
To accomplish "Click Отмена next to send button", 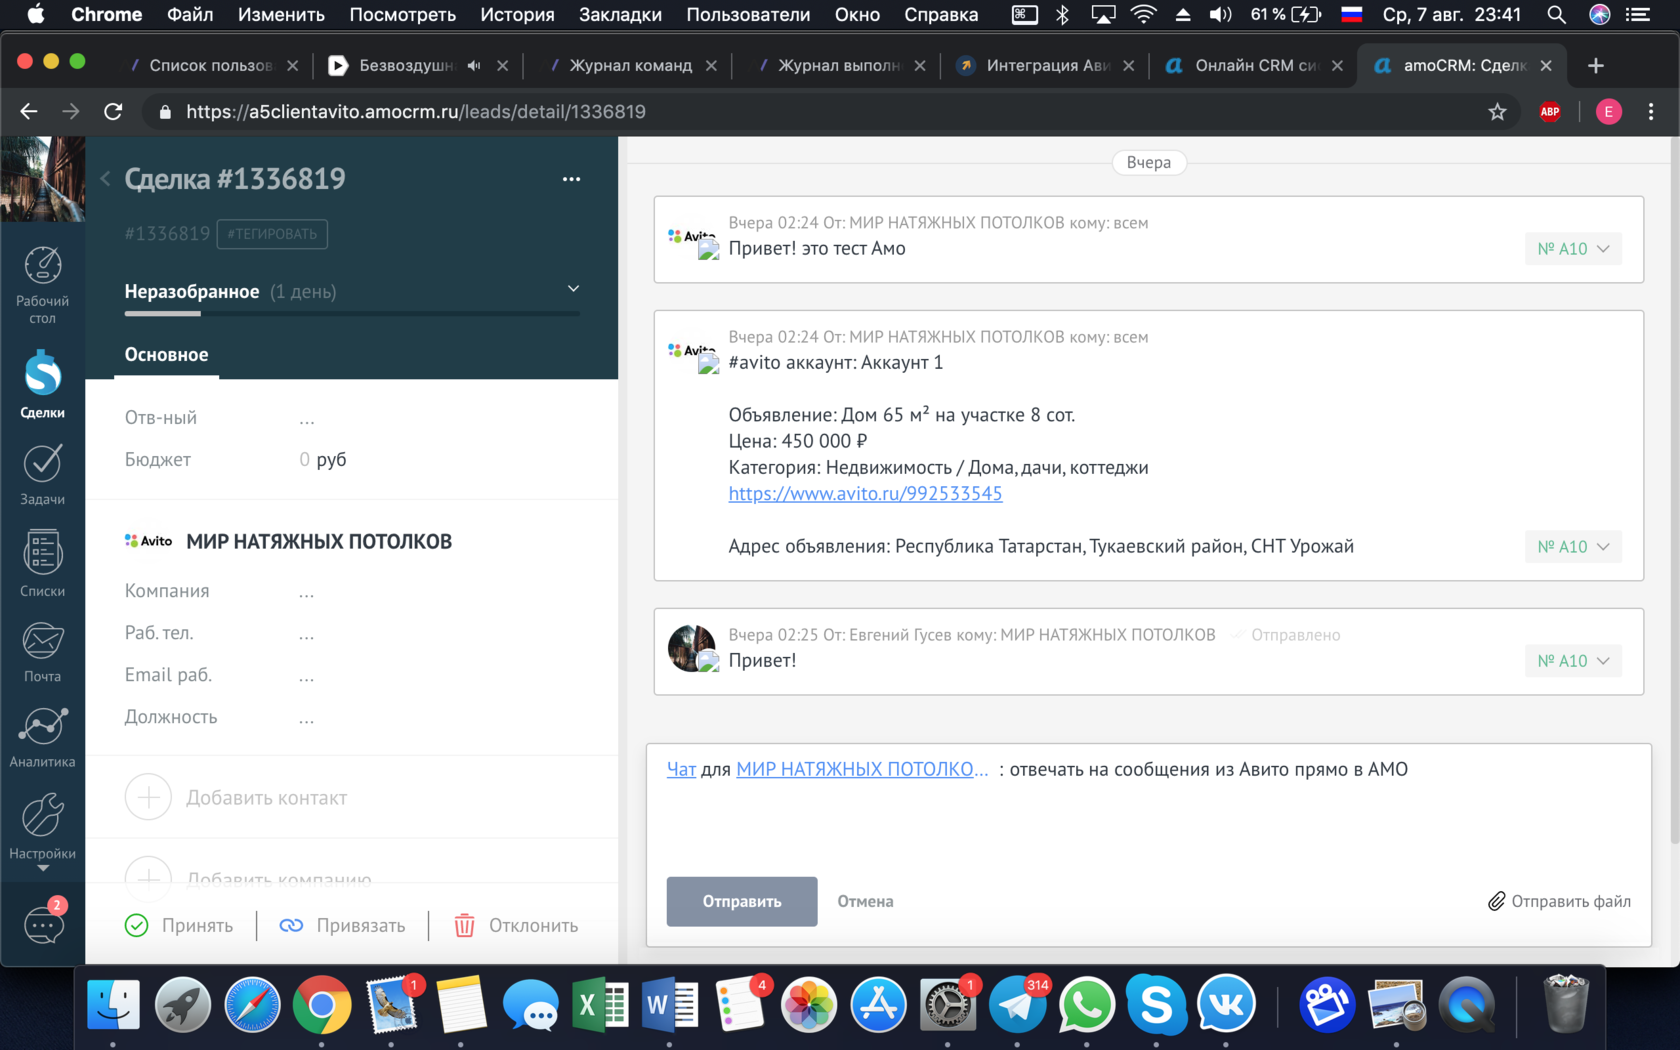I will pos(865,901).
